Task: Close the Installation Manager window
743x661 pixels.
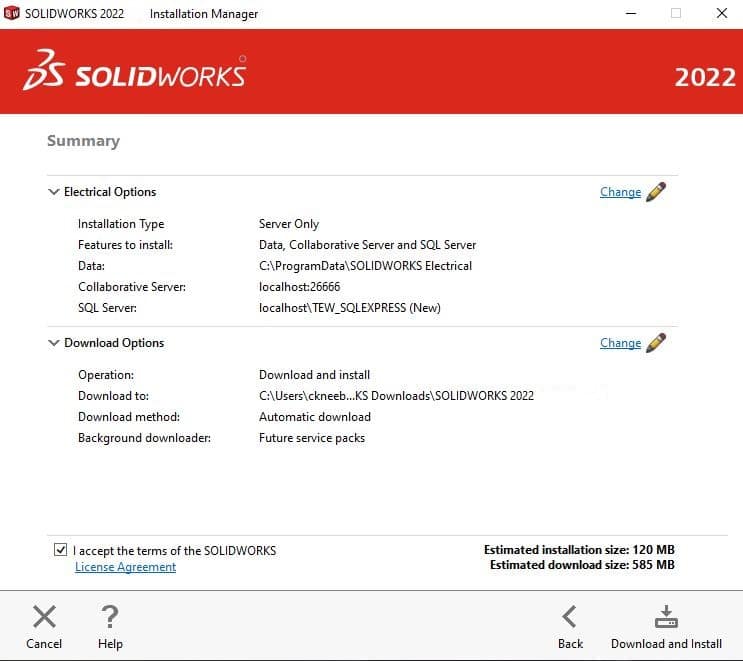Action: [722, 13]
